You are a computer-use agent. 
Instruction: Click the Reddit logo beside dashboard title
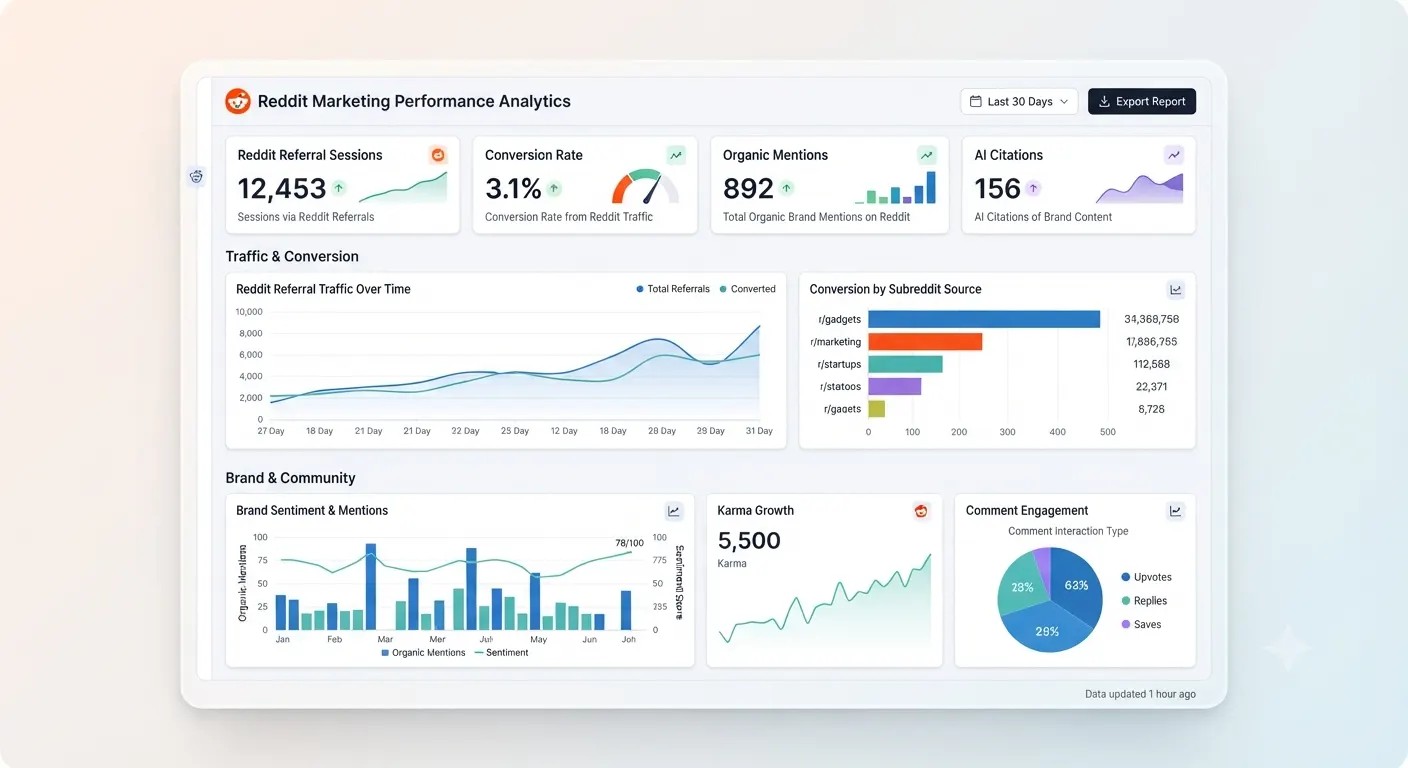coord(238,101)
